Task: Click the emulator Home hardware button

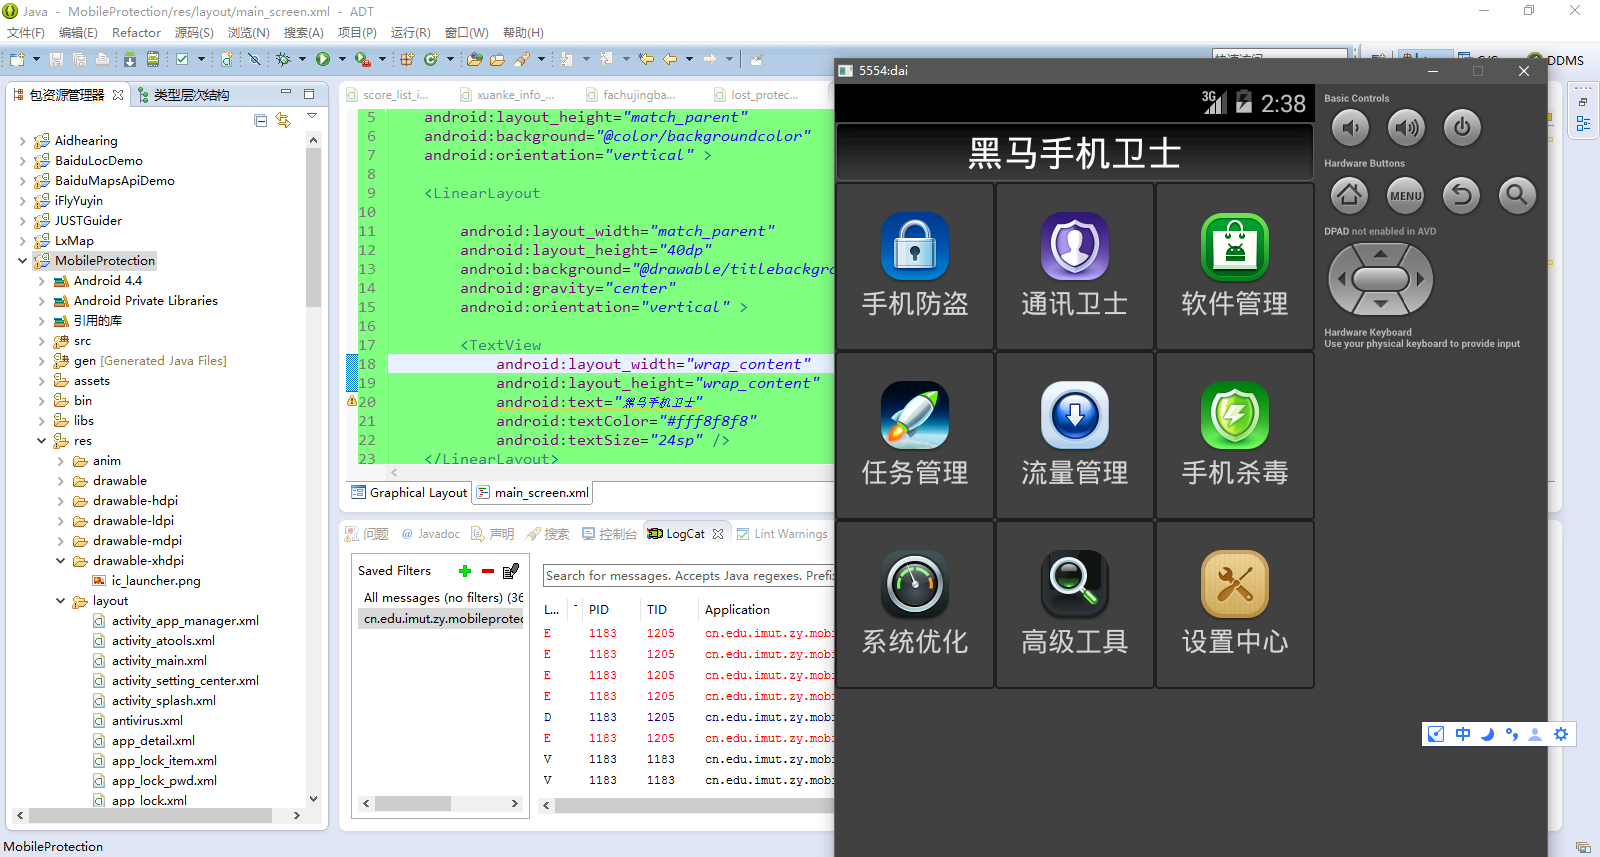Action: [1350, 195]
